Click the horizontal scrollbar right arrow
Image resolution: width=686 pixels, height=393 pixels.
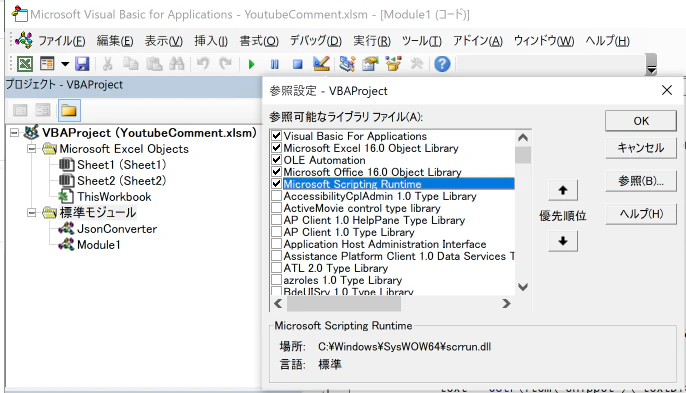pos(506,303)
